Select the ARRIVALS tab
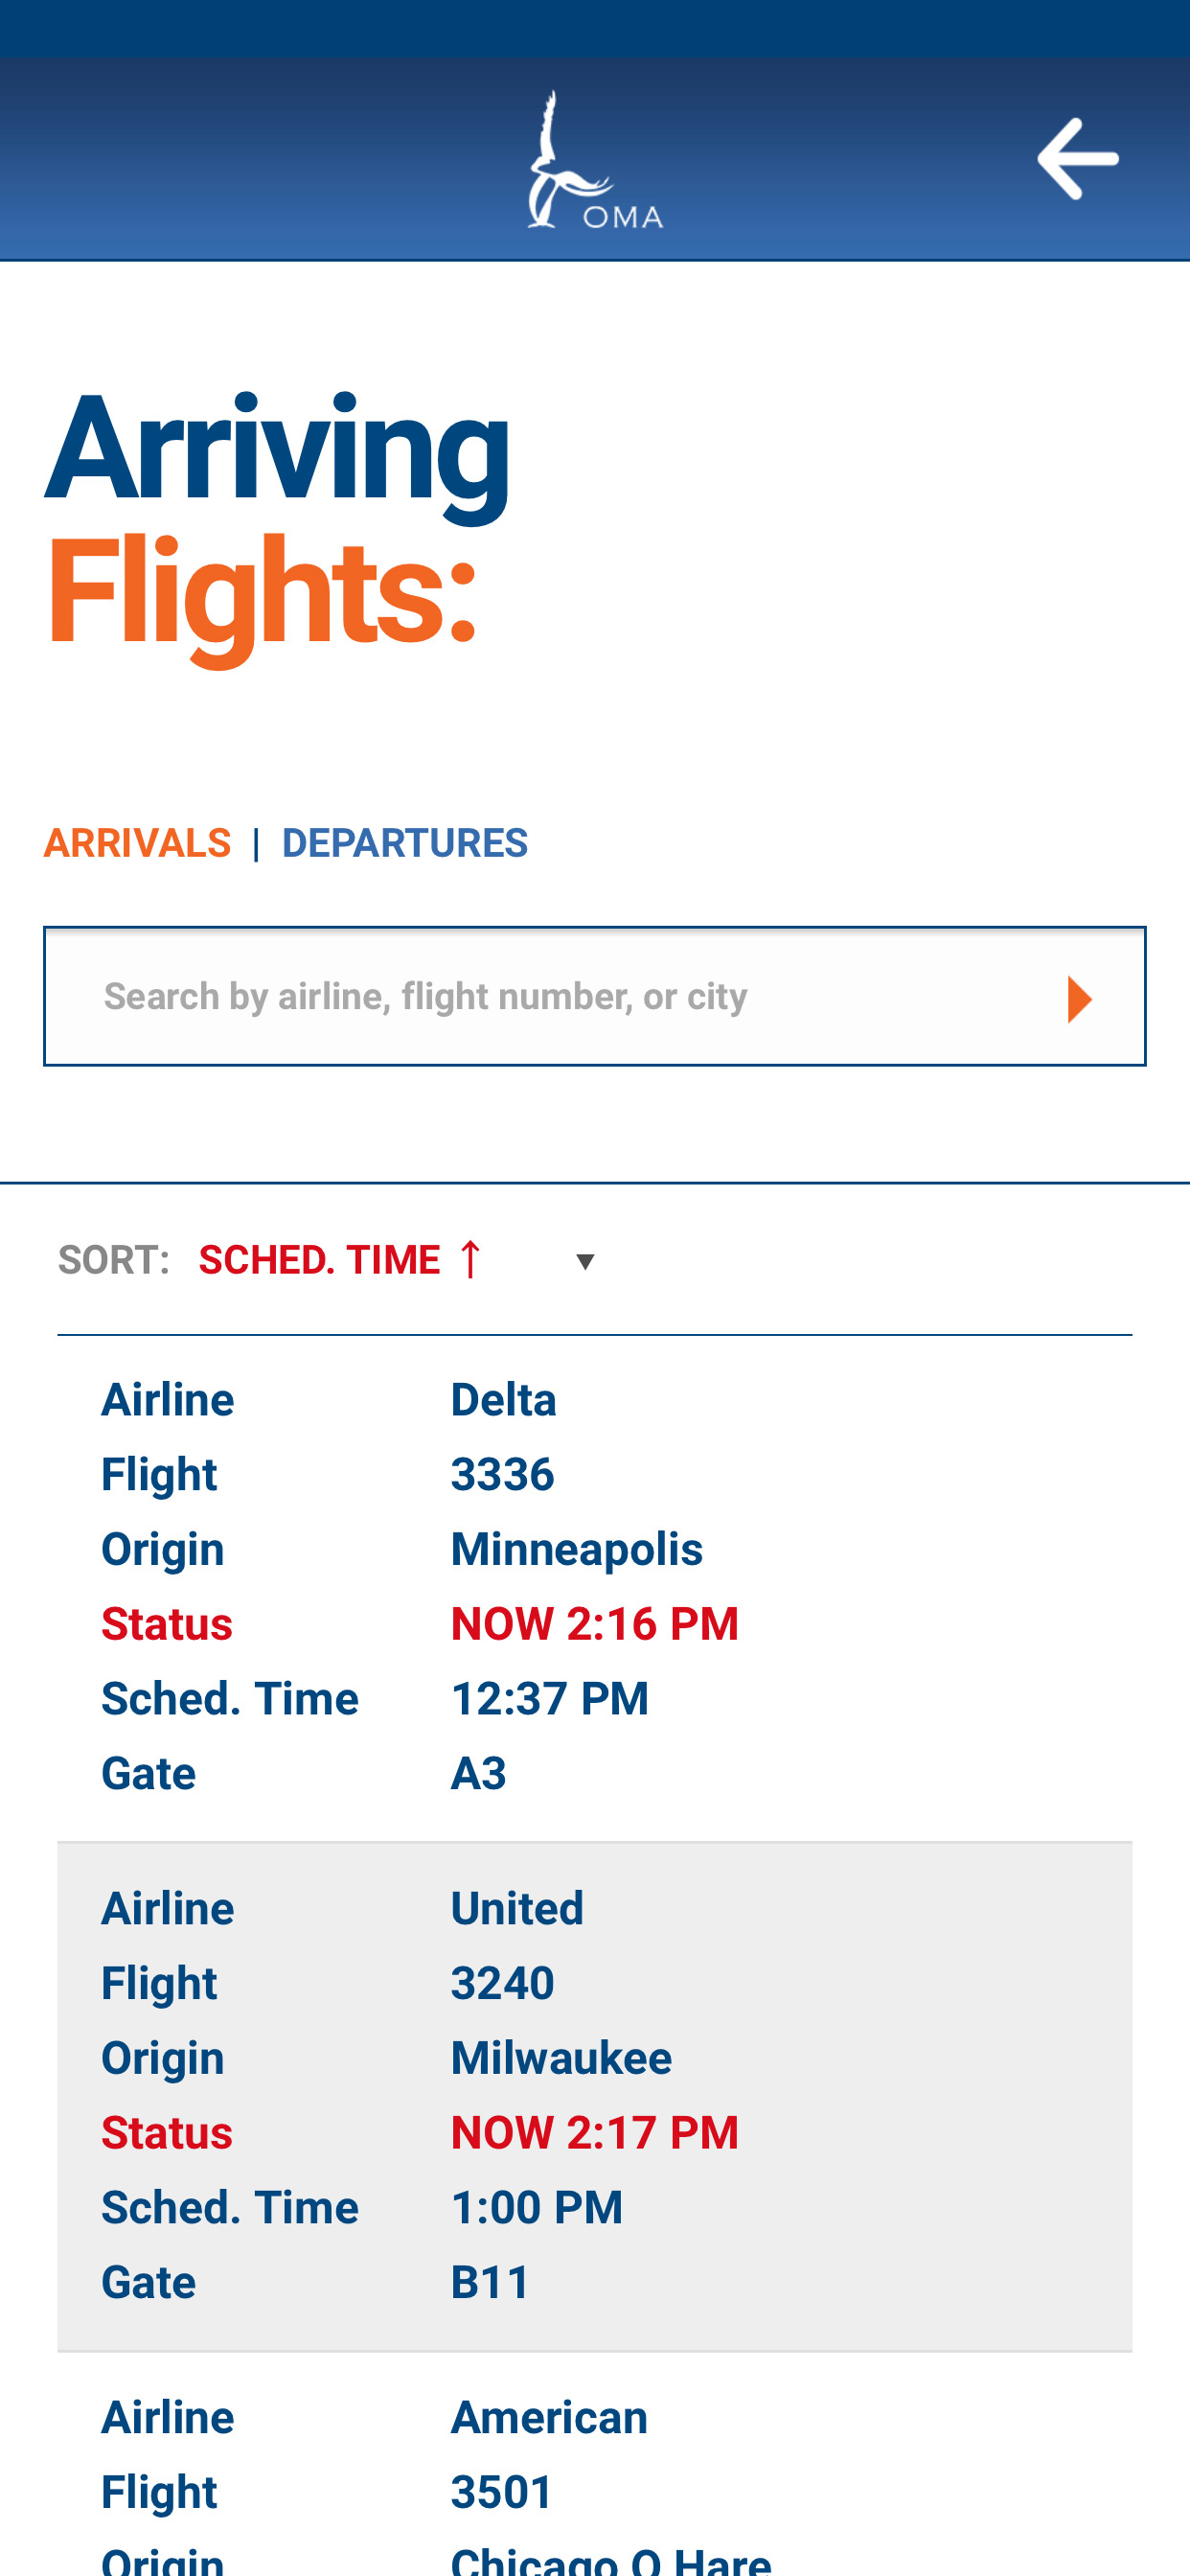The height and width of the screenshot is (2576, 1190). pyautogui.click(x=137, y=843)
